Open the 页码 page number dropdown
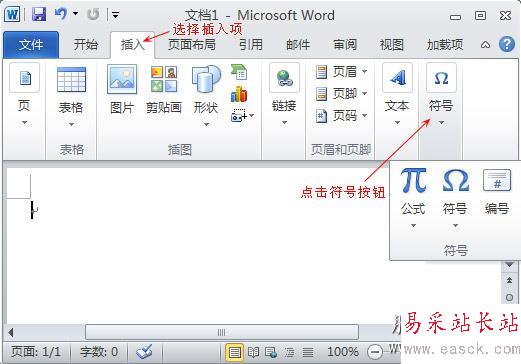 pyautogui.click(x=341, y=116)
